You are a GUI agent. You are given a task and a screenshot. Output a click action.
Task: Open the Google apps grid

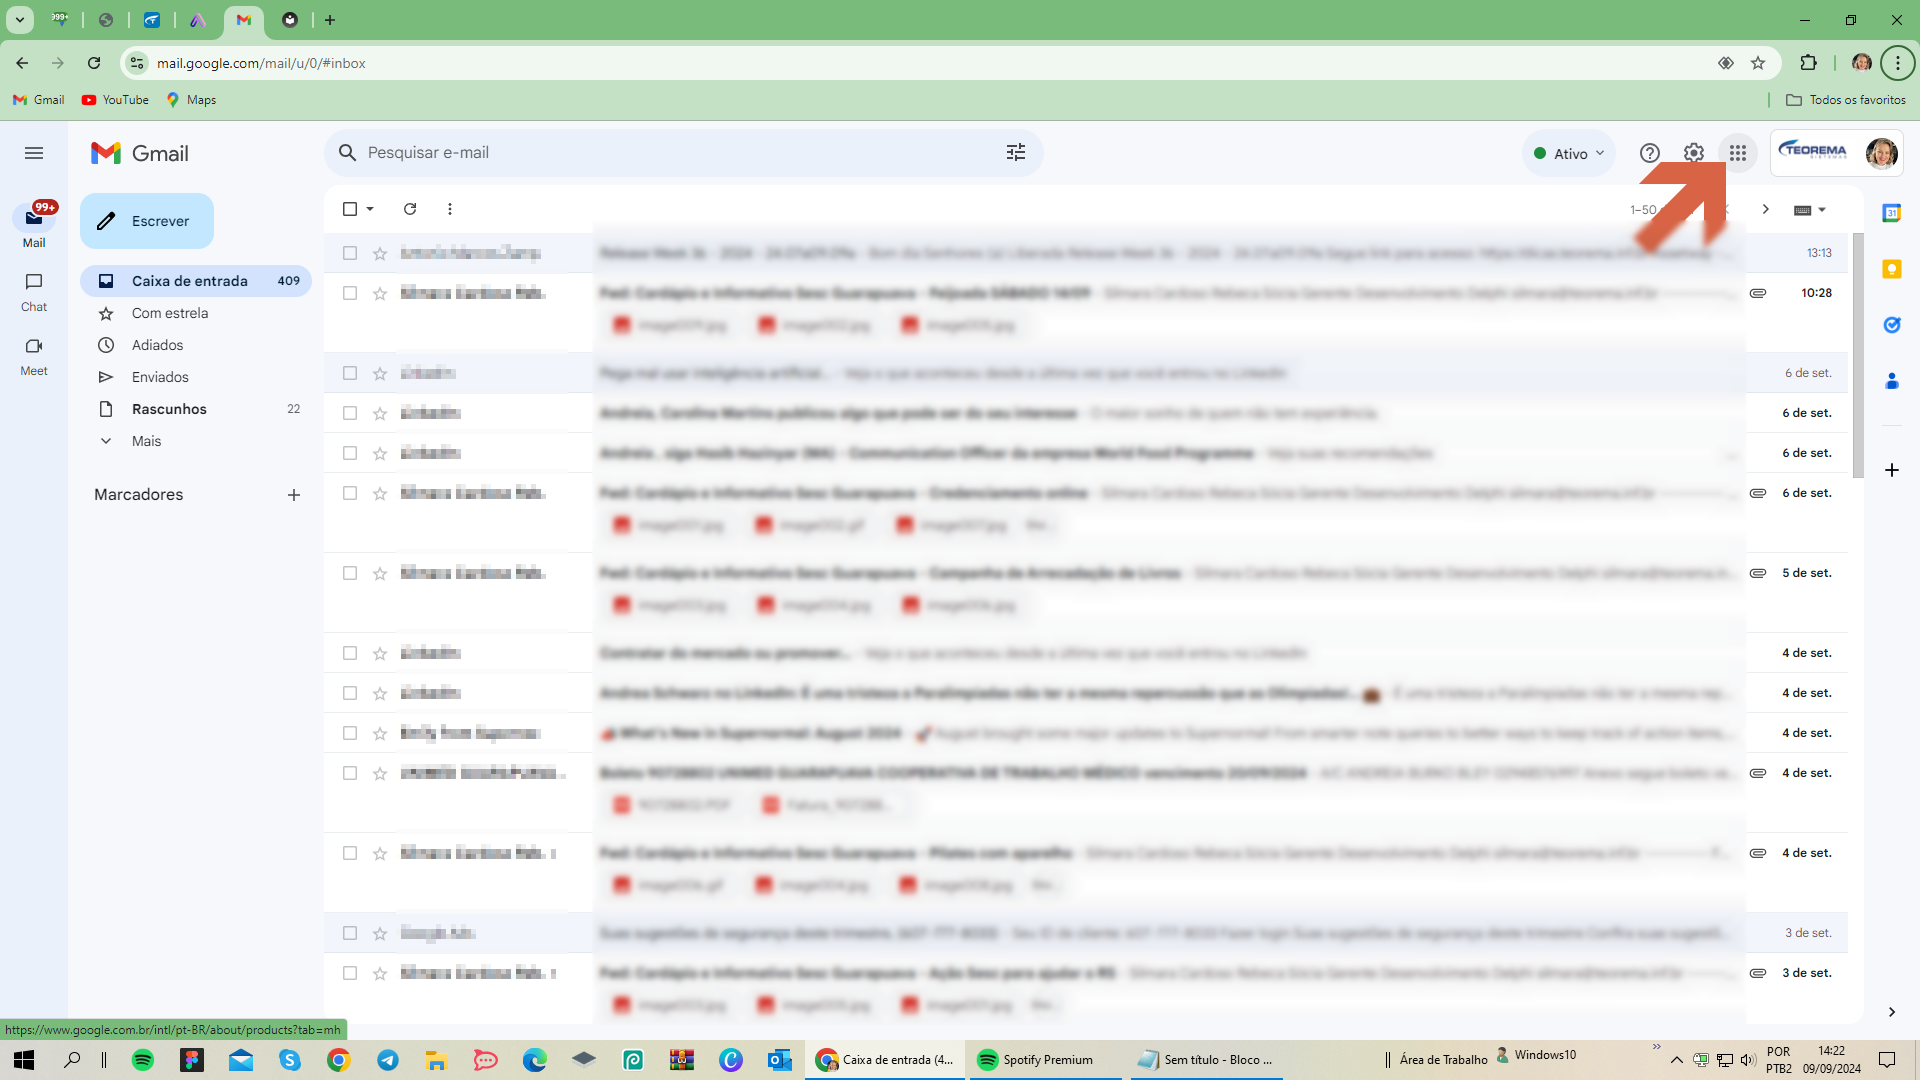point(1738,153)
